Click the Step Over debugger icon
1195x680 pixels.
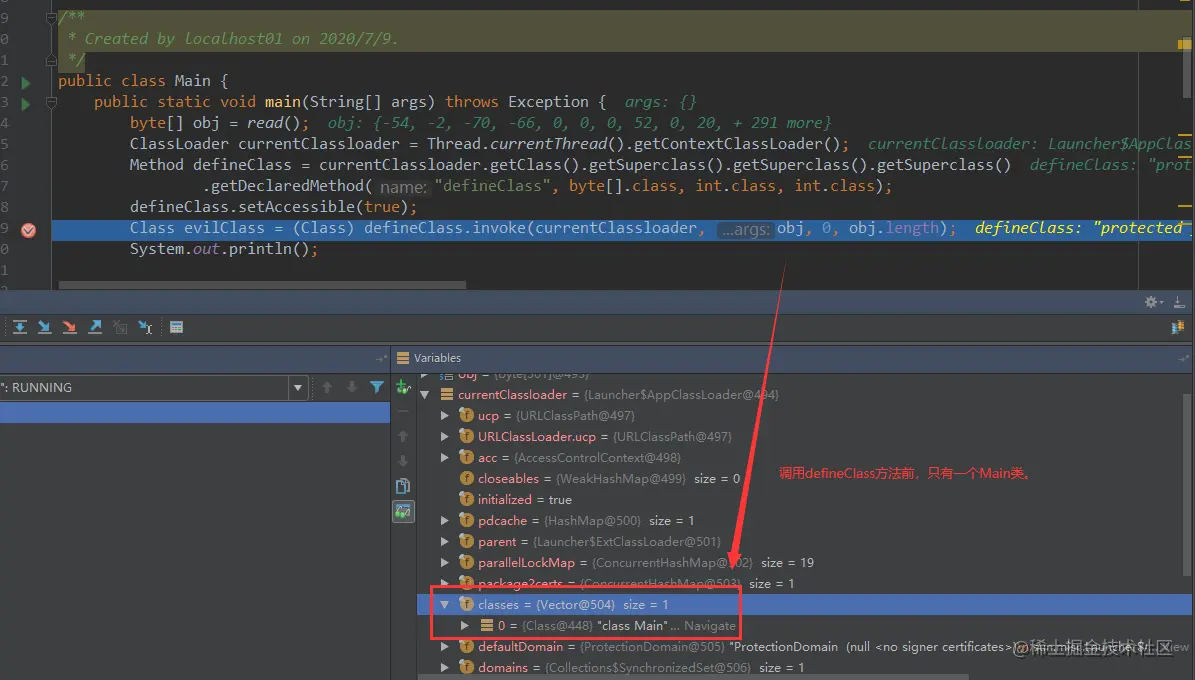[x=20, y=327]
